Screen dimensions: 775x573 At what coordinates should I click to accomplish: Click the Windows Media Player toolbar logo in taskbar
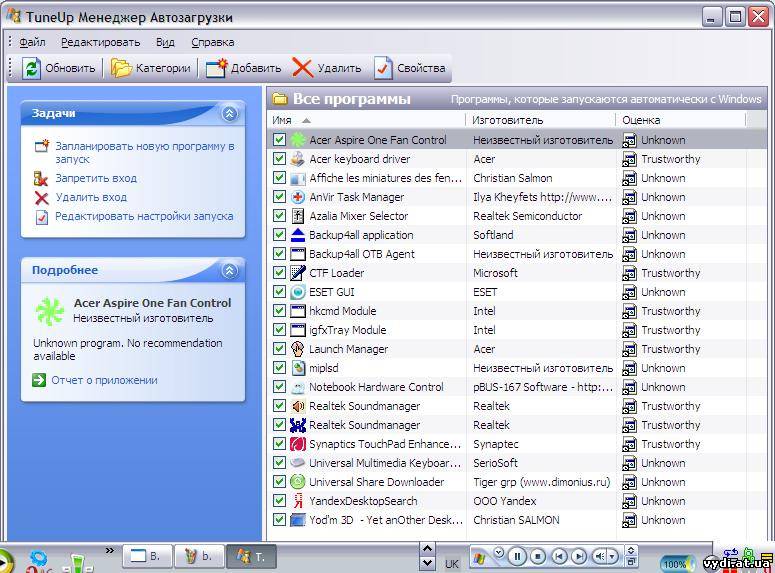tap(479, 558)
